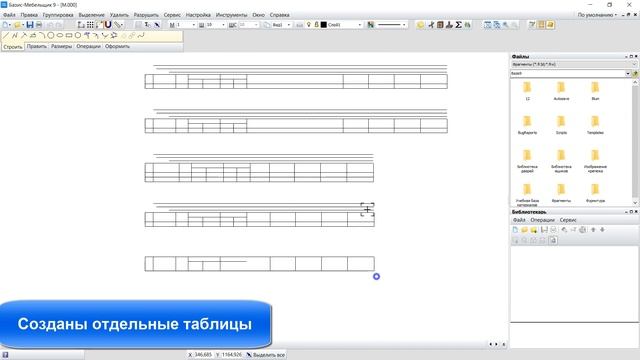Image resolution: width=640 pixels, height=360 pixels.
Task: Open the Слой layer dropdown
Action: pyautogui.click(x=360, y=25)
